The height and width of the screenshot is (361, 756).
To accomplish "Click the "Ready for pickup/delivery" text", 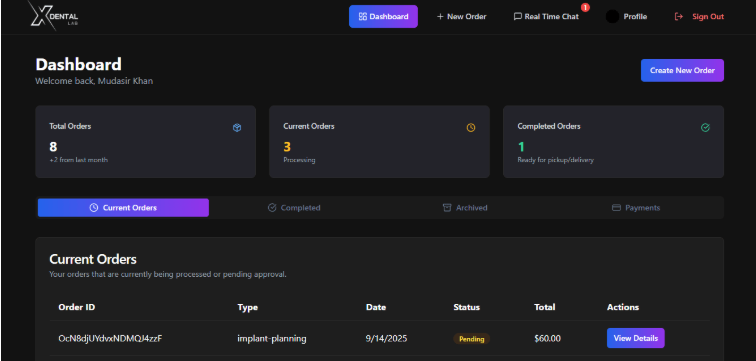I will click(x=555, y=160).
